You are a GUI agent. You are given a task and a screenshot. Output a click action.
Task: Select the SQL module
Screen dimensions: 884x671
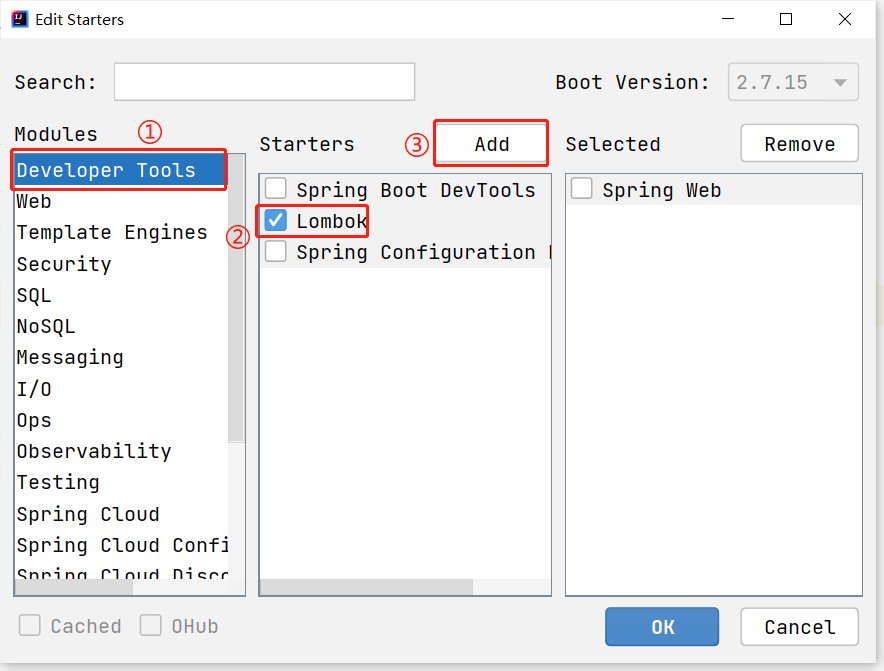tap(121, 295)
